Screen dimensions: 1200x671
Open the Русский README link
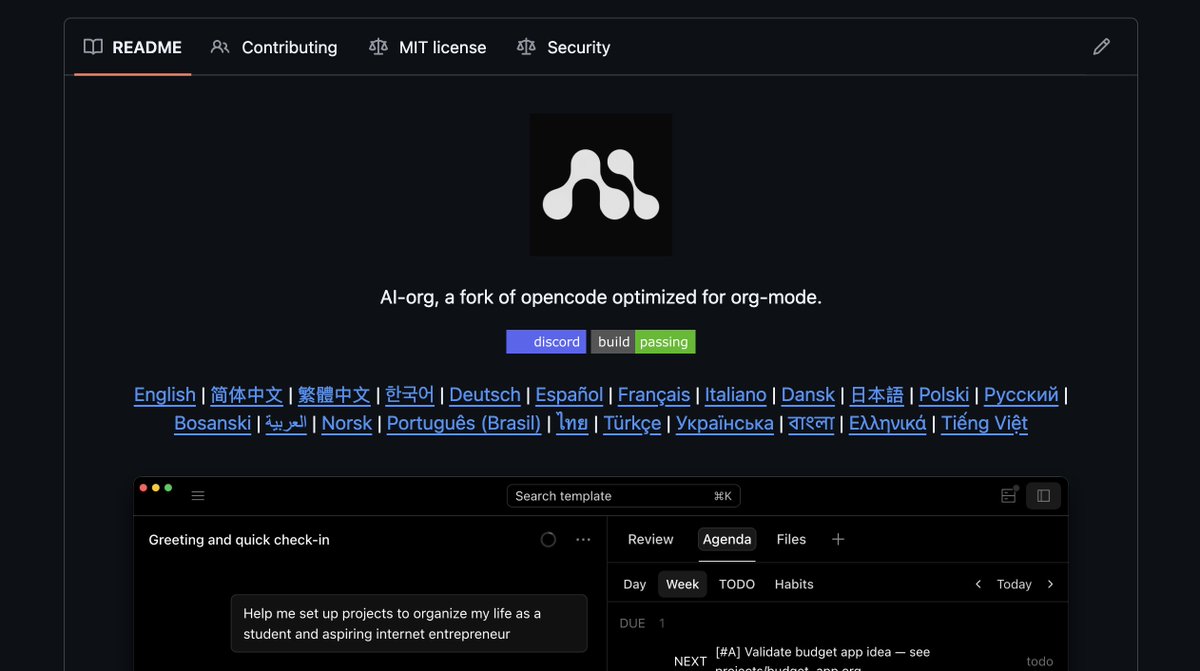tap(1021, 395)
